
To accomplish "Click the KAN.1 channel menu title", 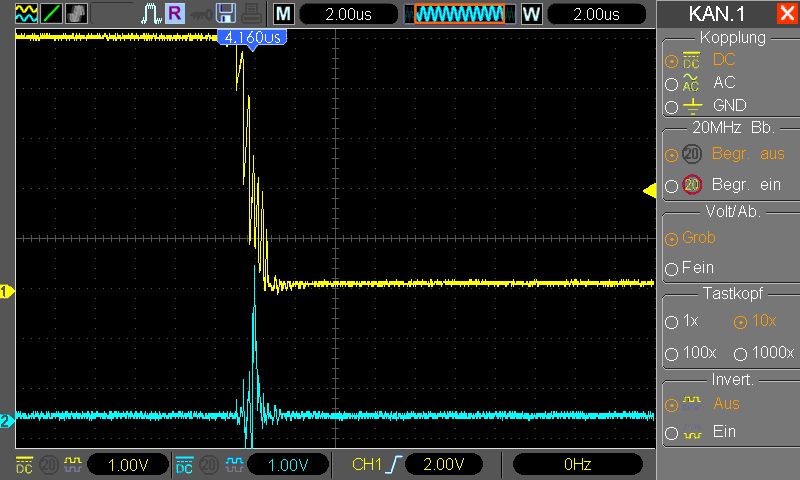I will tap(717, 14).
